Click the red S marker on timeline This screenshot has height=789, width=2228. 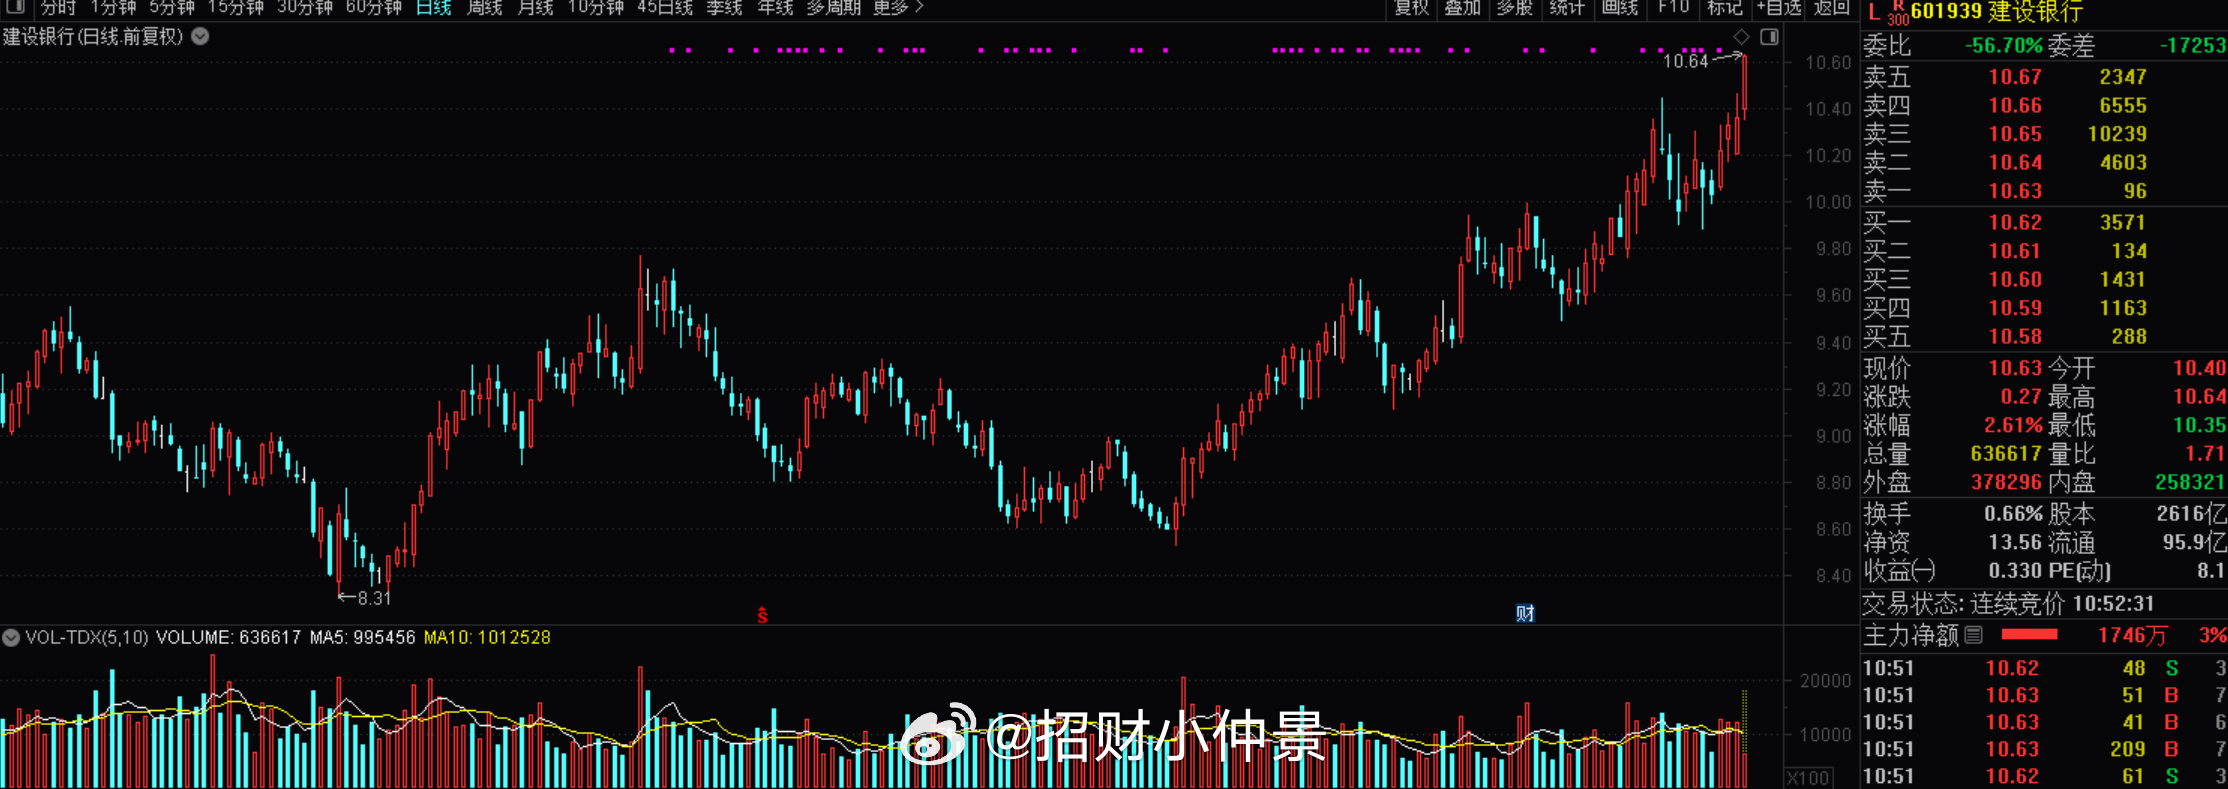pyautogui.click(x=762, y=615)
